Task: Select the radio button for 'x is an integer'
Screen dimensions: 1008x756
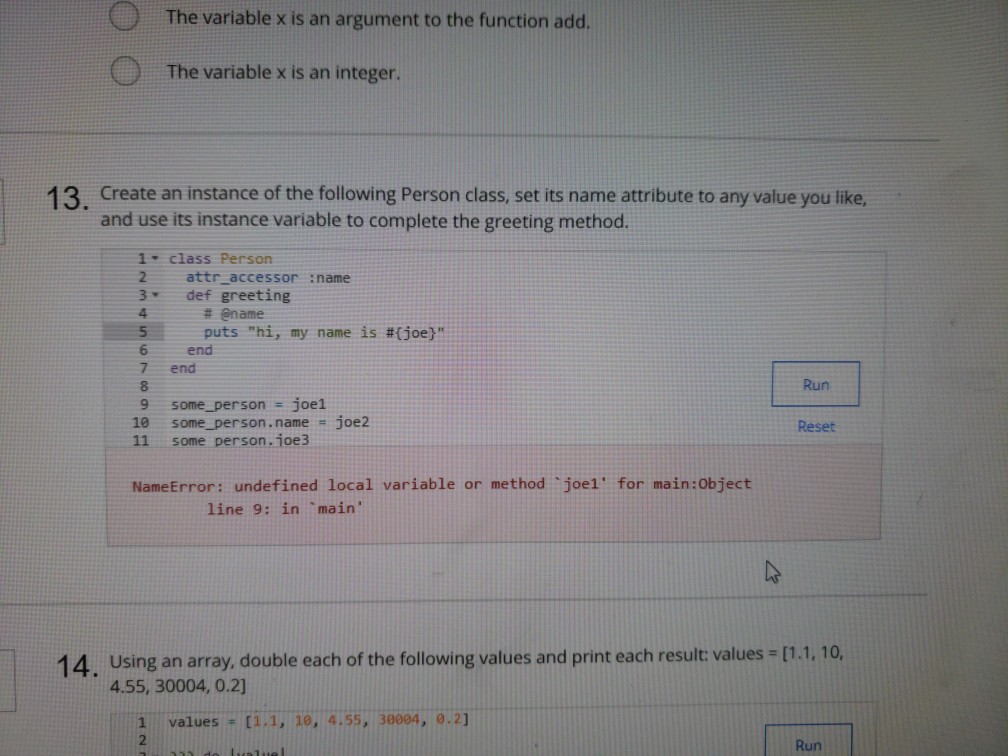Action: pyautogui.click(x=124, y=71)
